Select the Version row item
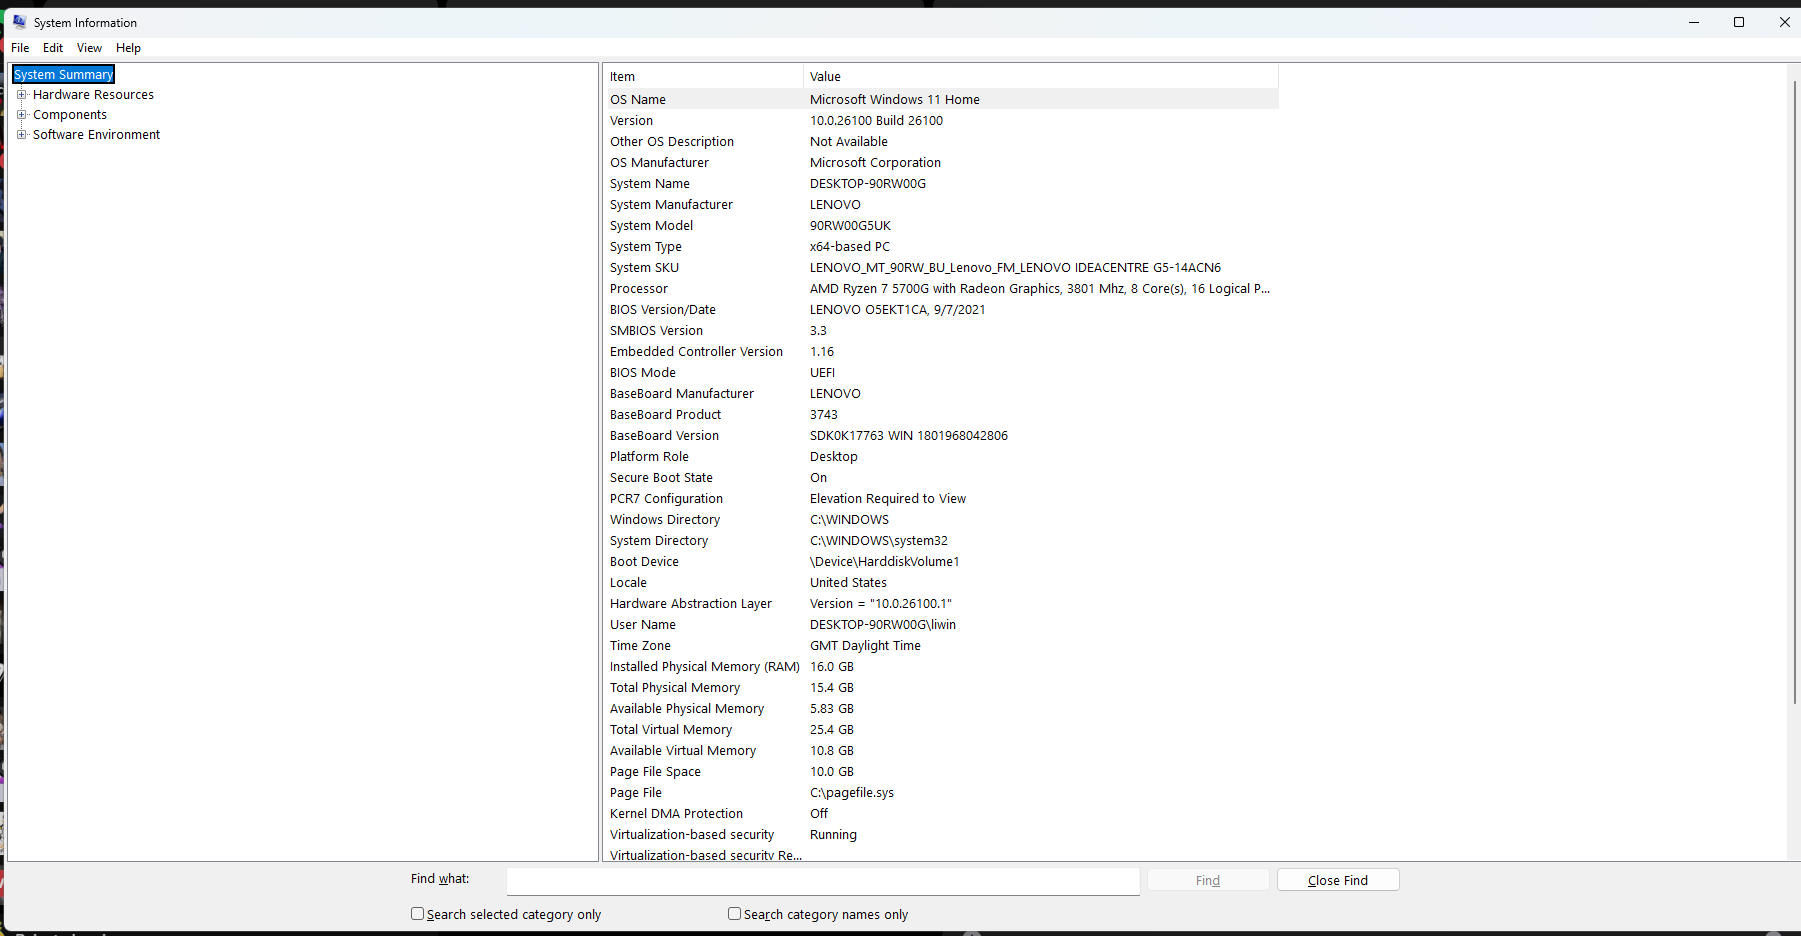Image resolution: width=1801 pixels, height=936 pixels. point(943,121)
